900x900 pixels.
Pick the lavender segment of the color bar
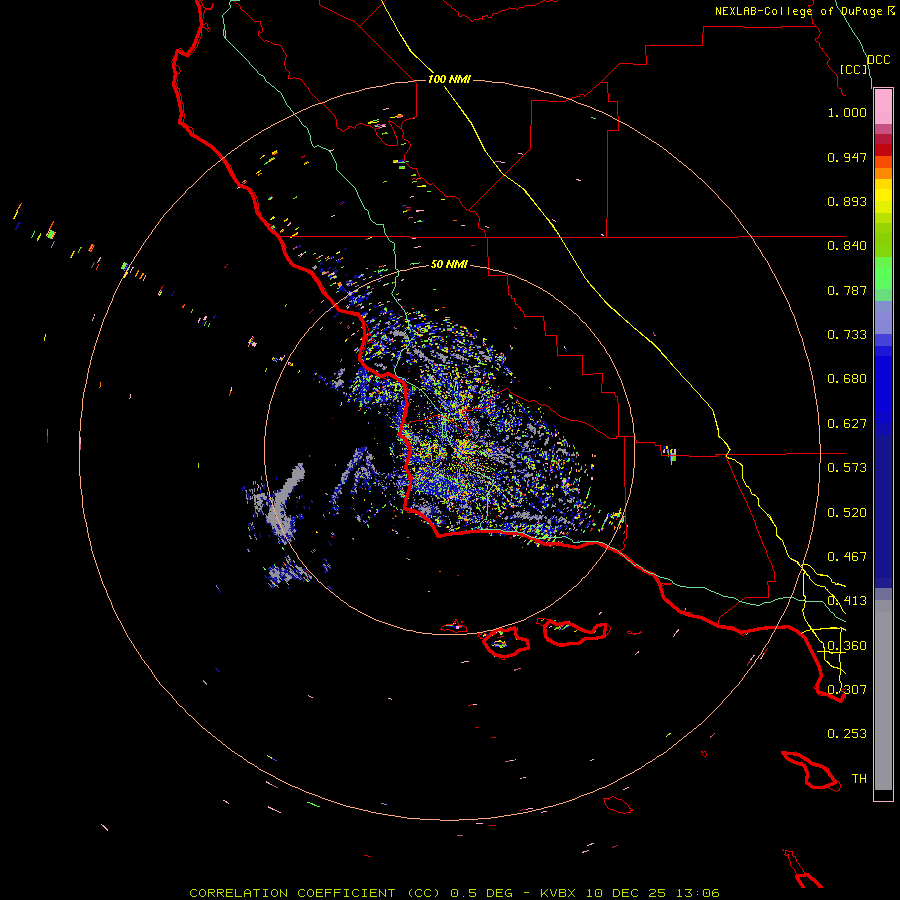click(883, 317)
